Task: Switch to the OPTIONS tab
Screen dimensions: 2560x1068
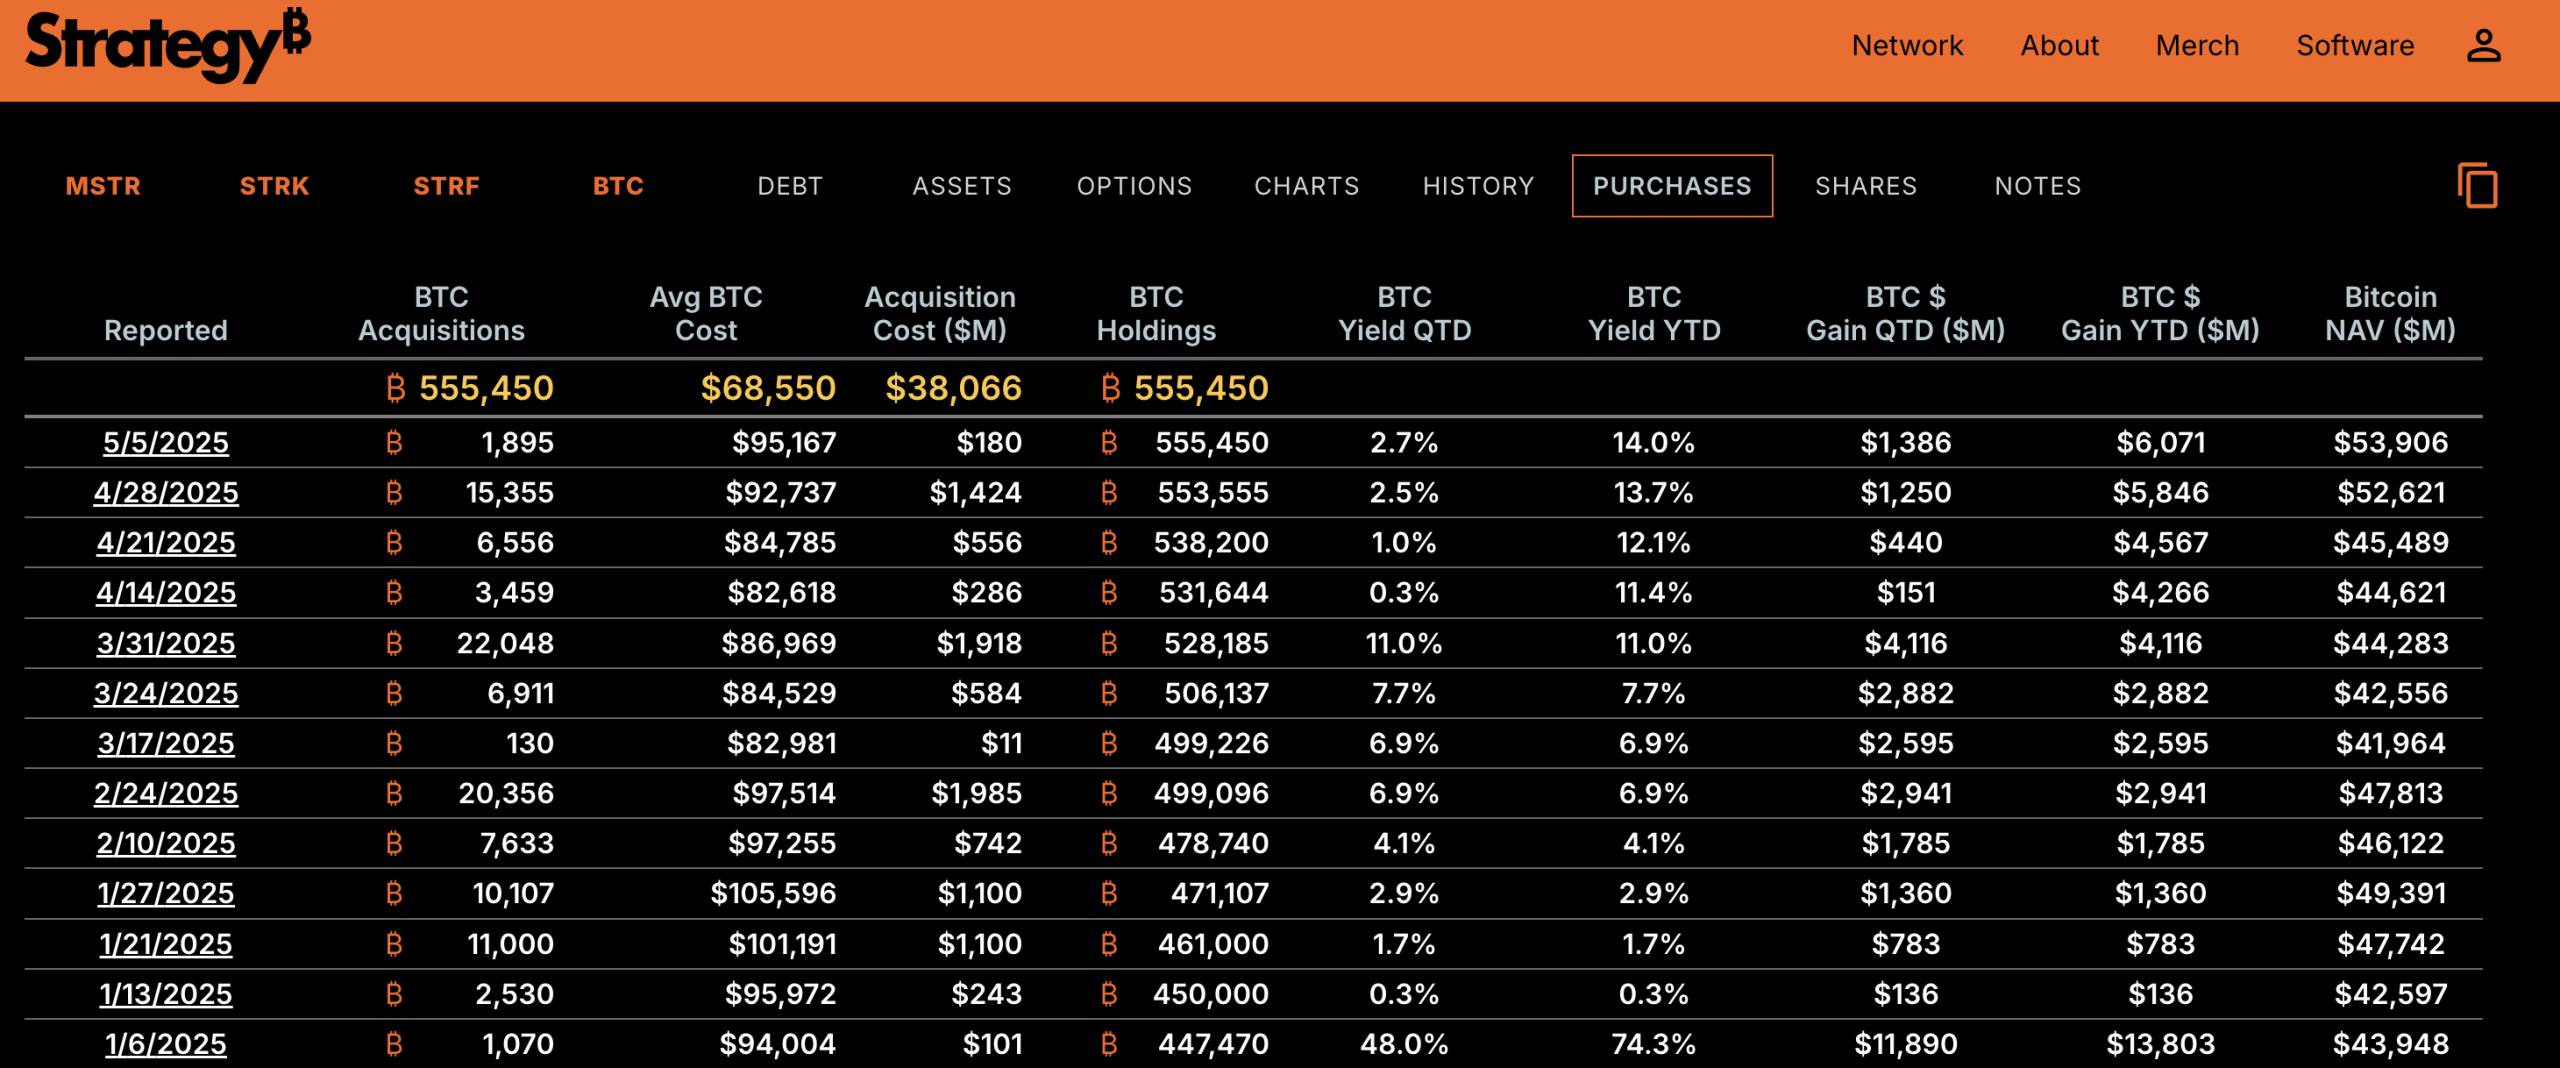Action: 1134,186
